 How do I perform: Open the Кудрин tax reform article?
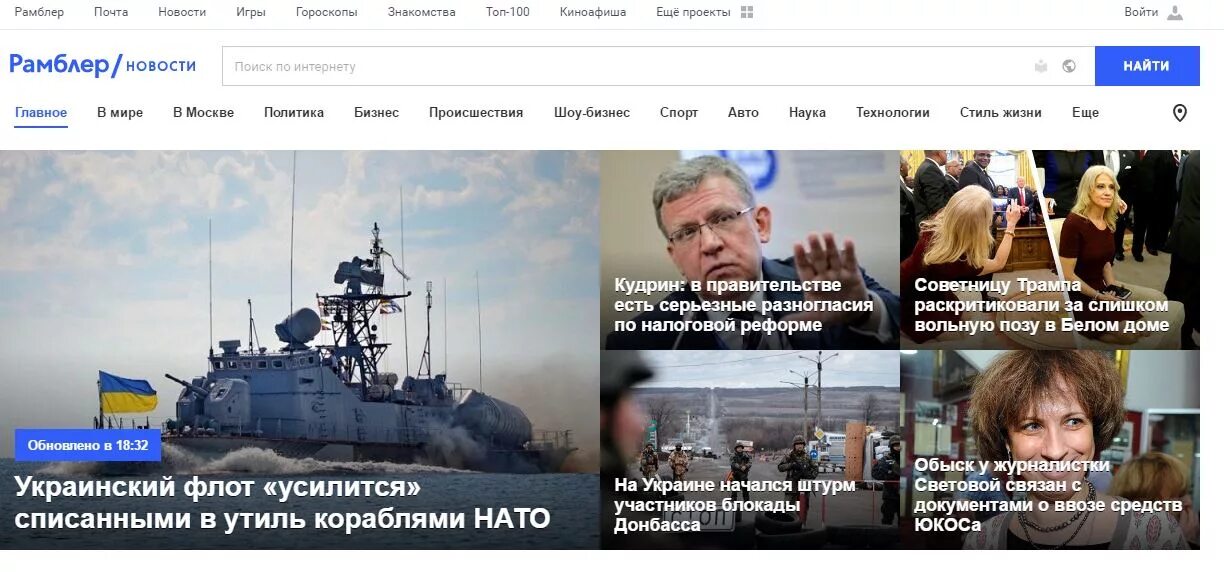pos(744,304)
